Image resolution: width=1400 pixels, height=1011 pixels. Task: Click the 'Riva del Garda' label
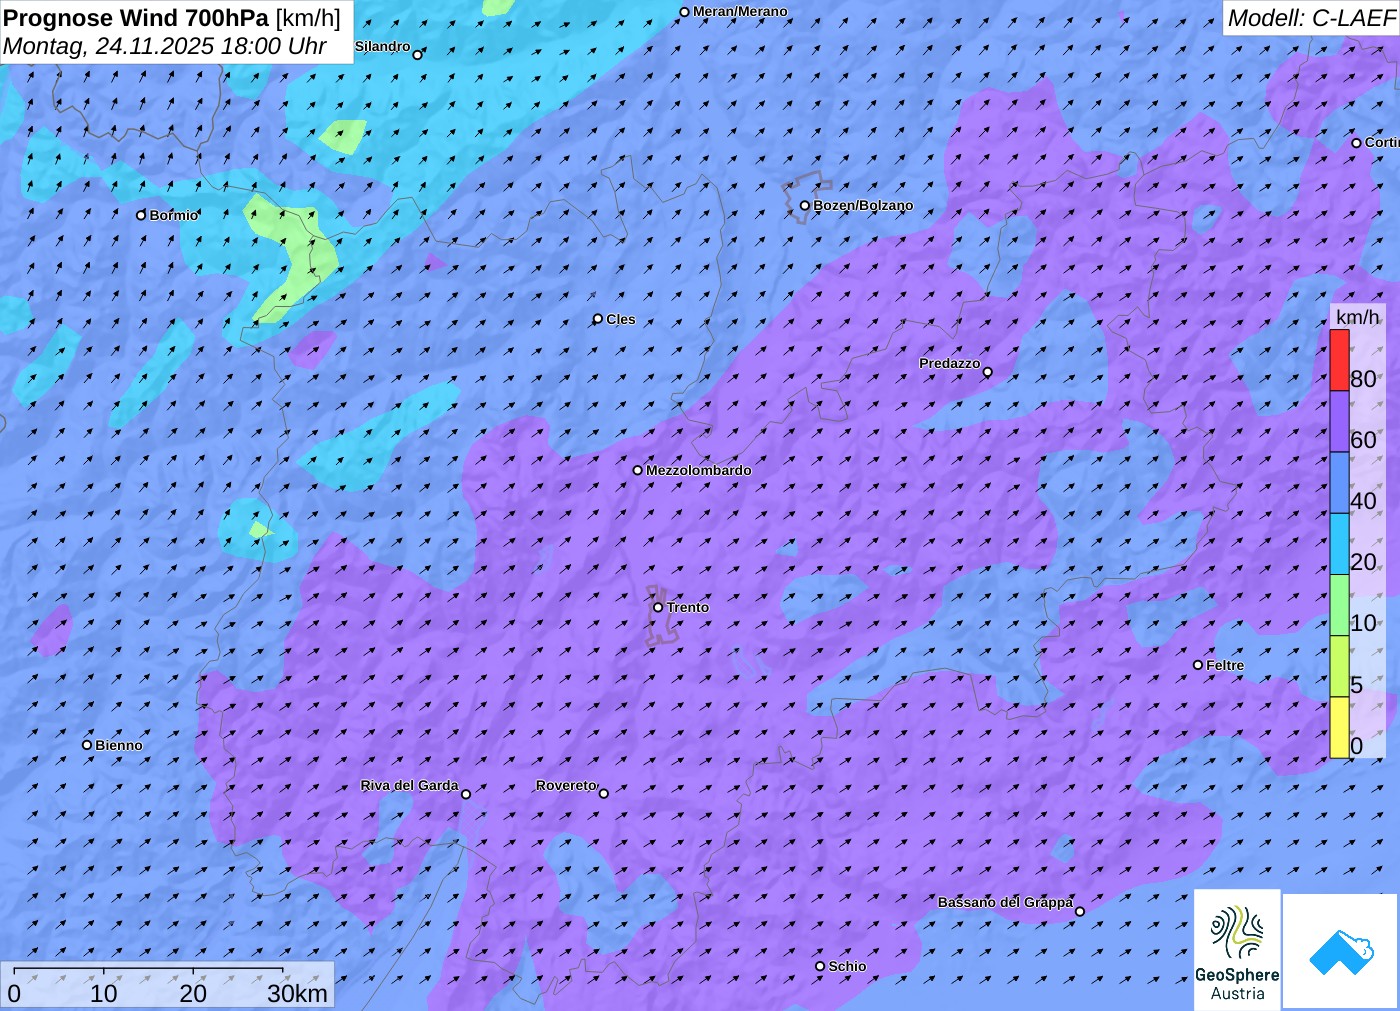pos(409,785)
